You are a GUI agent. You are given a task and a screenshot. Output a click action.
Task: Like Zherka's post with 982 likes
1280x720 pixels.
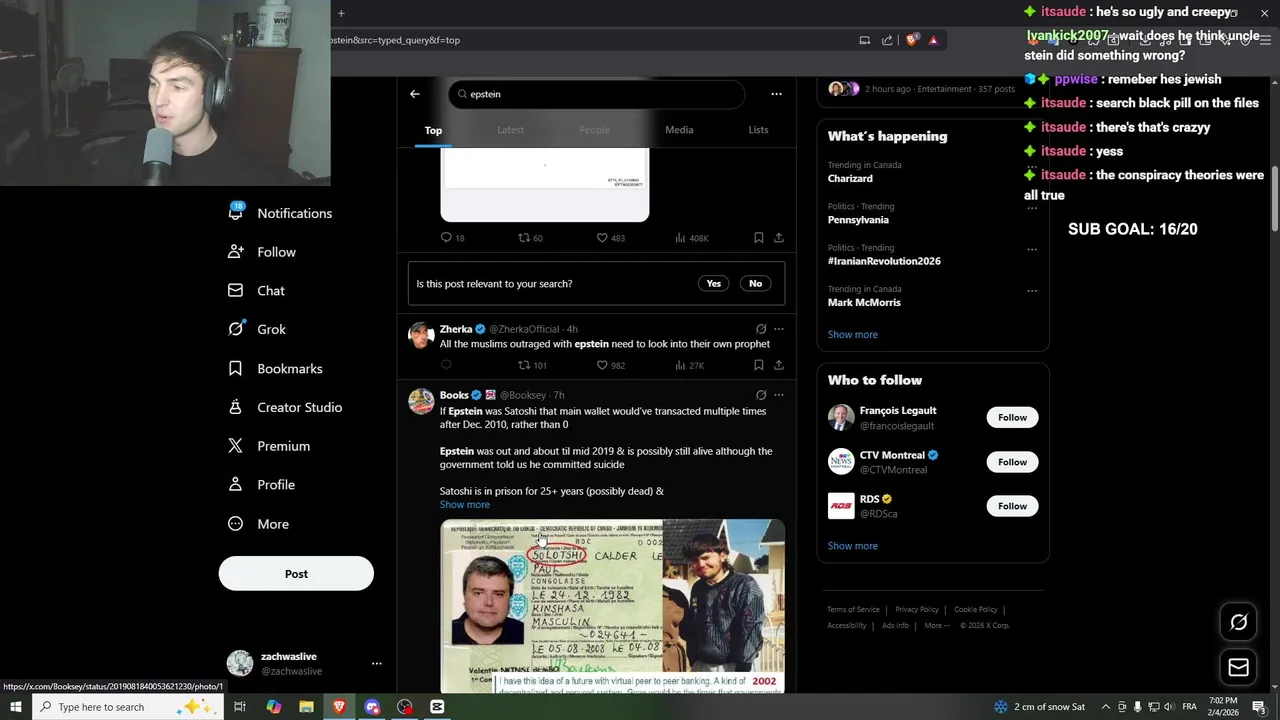(x=610, y=365)
